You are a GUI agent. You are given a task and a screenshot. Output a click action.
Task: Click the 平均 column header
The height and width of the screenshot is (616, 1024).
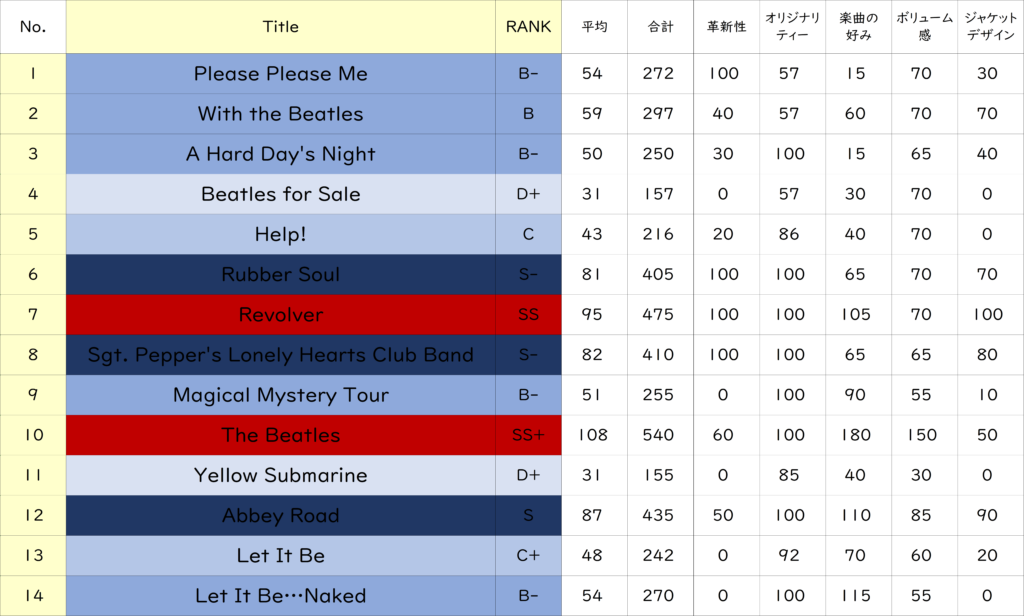[594, 27]
